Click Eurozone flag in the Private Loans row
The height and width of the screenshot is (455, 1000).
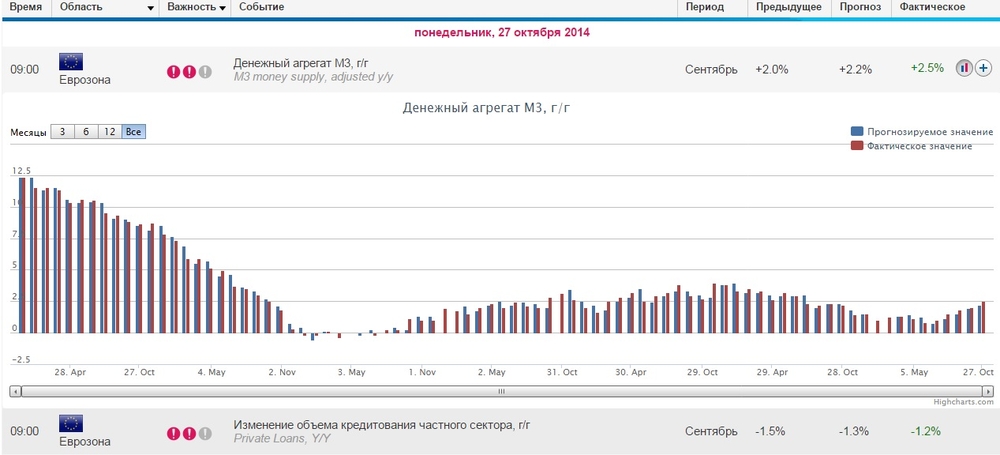coord(71,423)
